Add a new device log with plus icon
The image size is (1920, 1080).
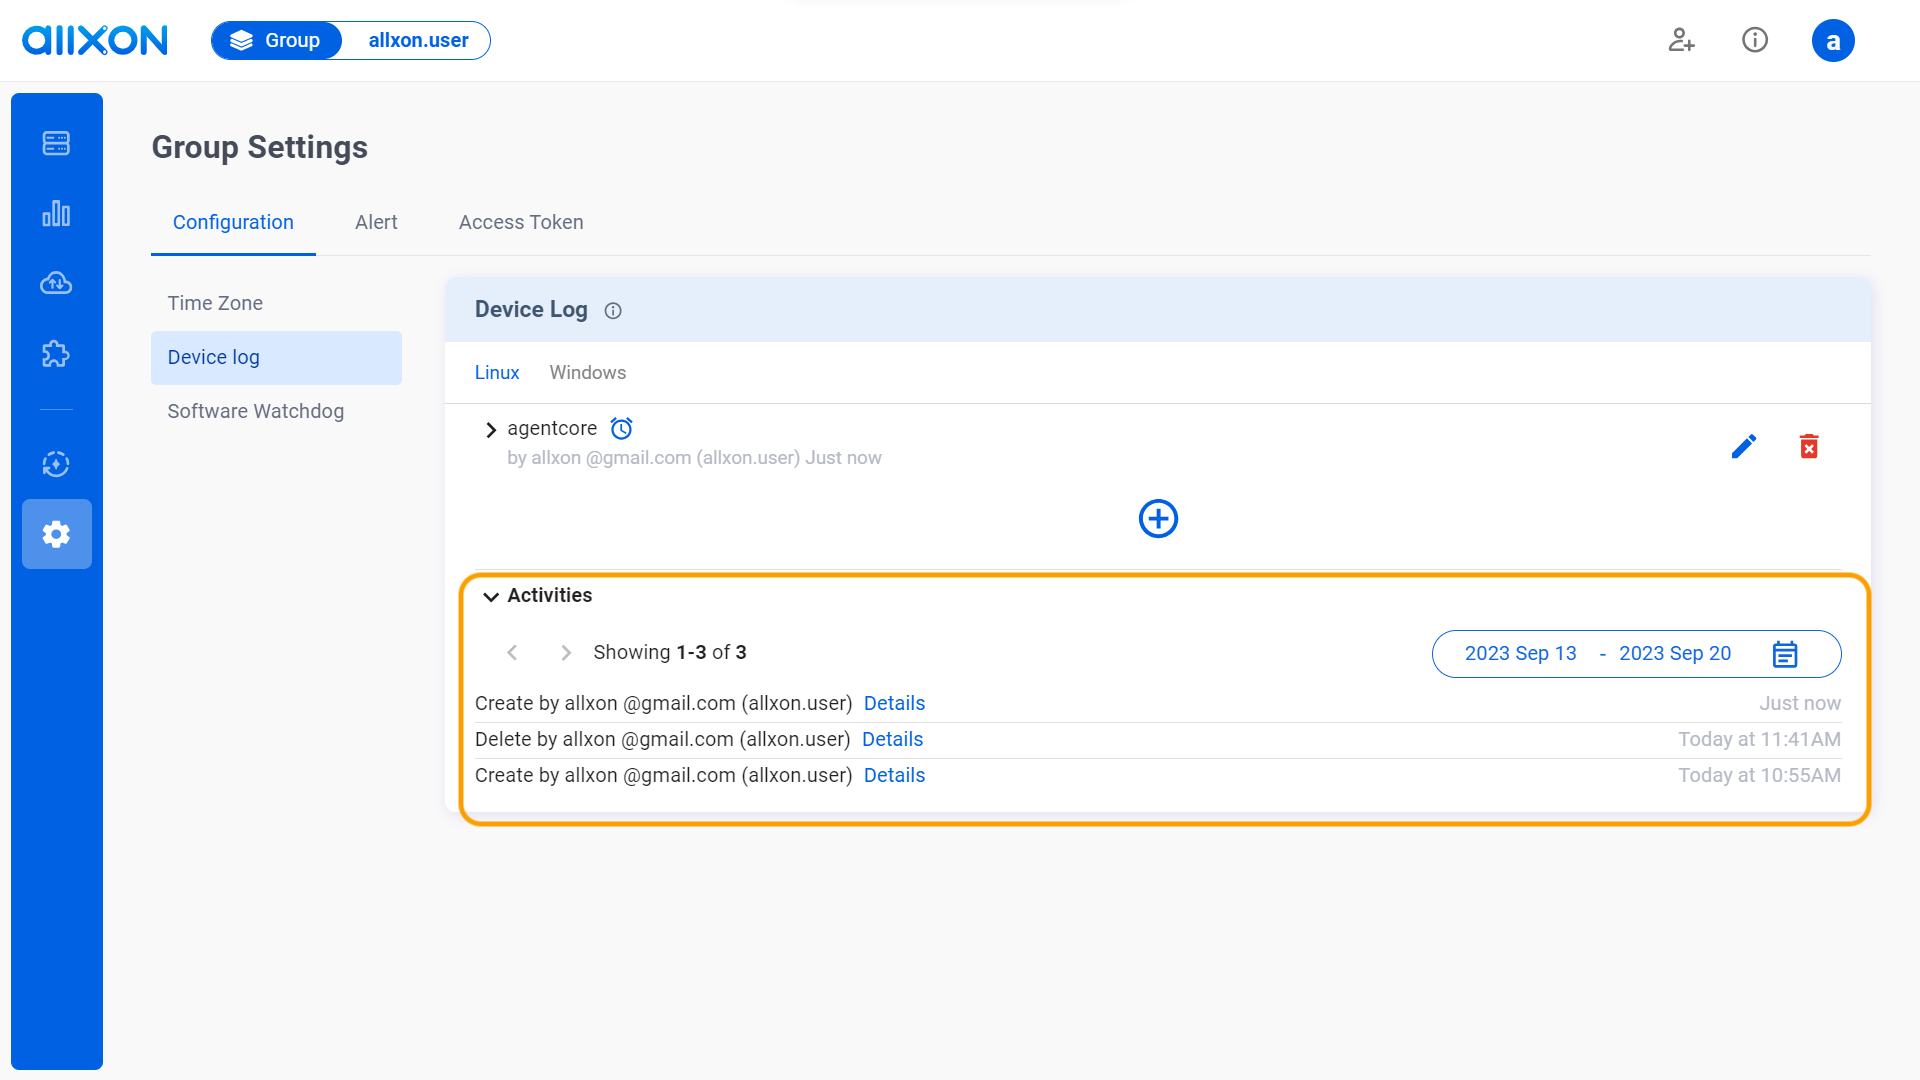pyautogui.click(x=1158, y=518)
